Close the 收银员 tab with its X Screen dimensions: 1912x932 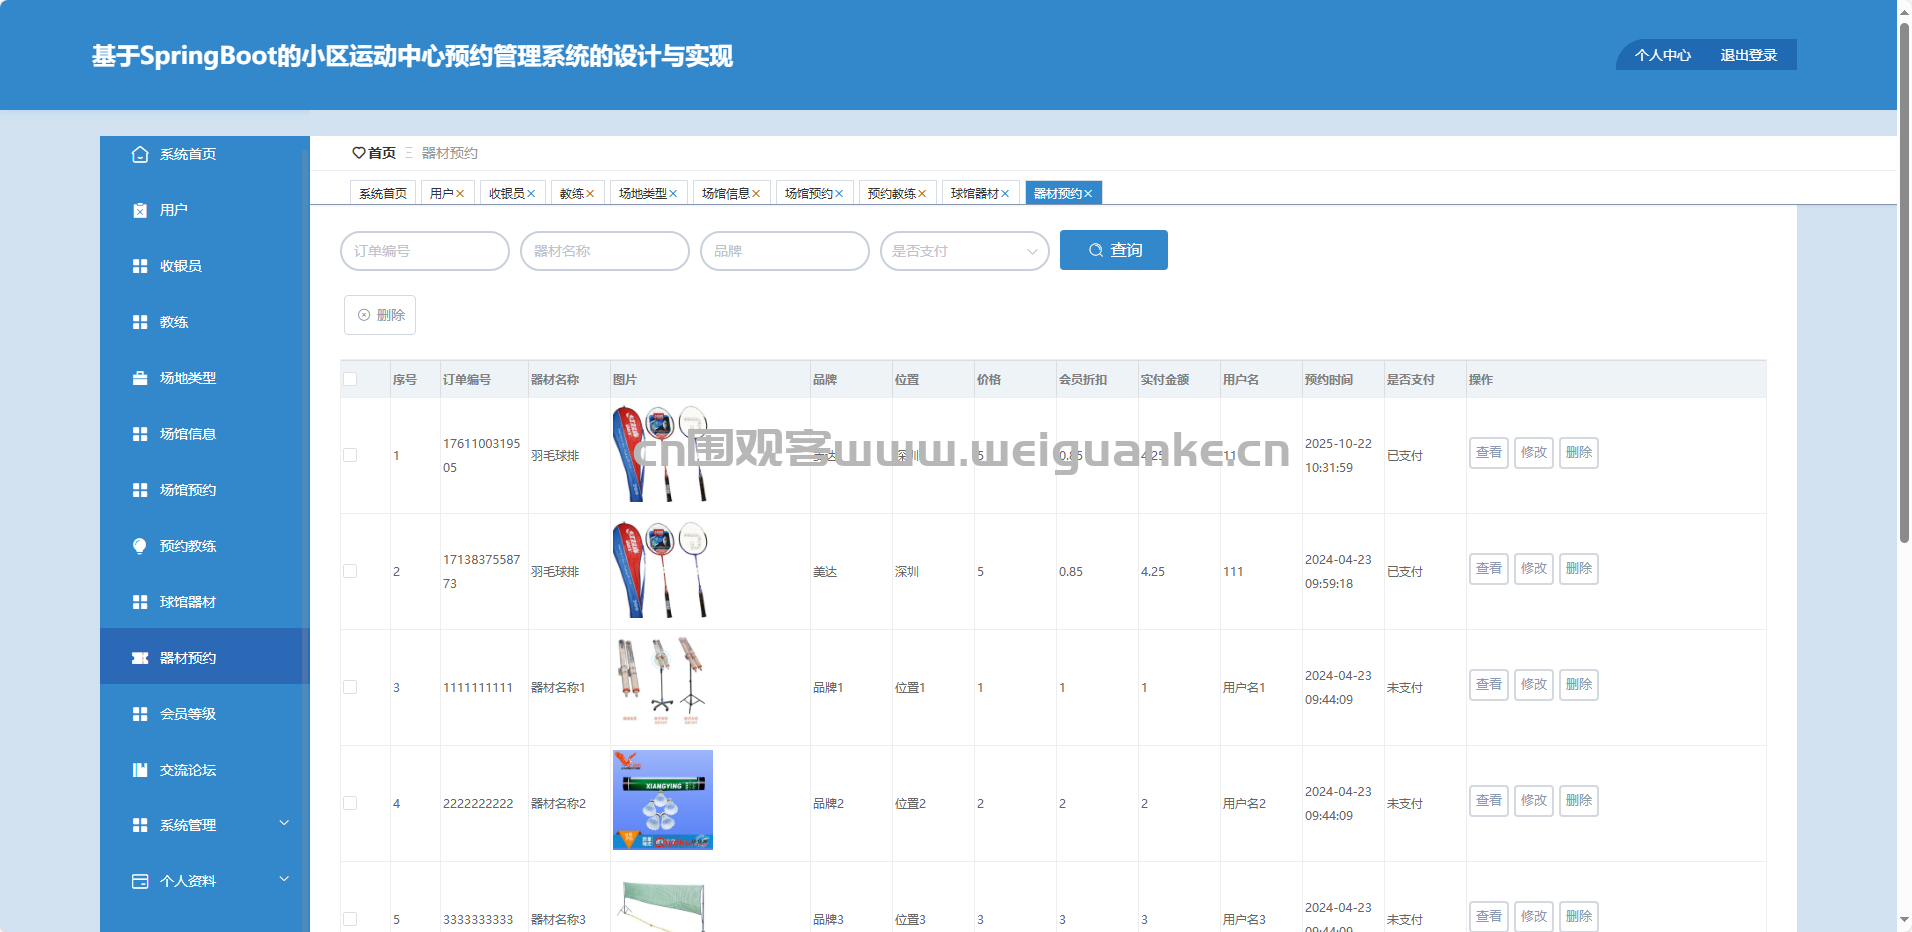click(531, 194)
